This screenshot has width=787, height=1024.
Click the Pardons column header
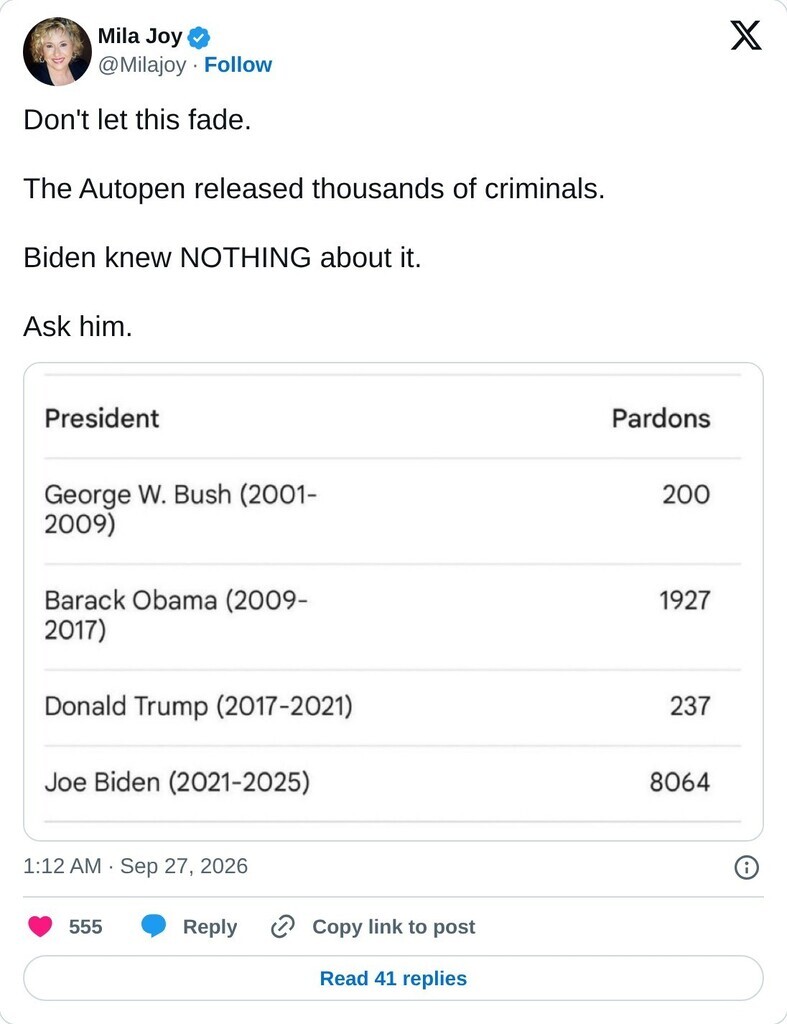pos(660,419)
